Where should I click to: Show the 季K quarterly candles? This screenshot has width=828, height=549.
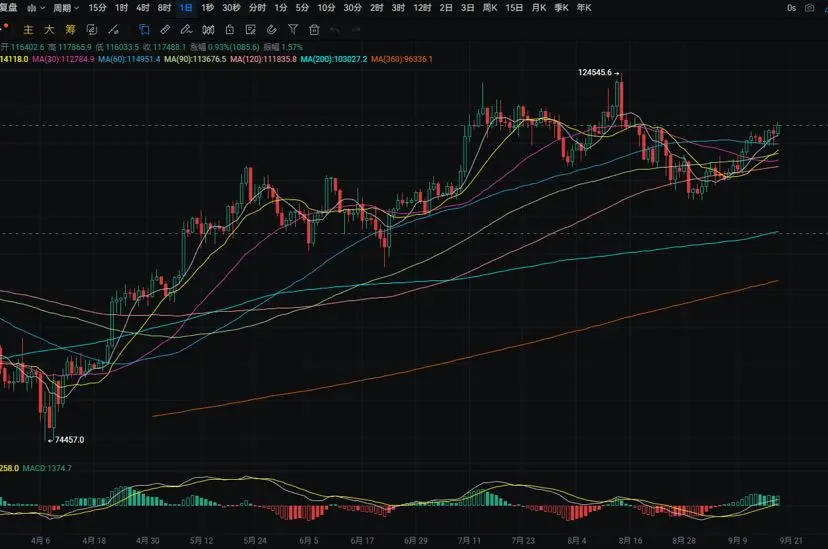pyautogui.click(x=561, y=8)
